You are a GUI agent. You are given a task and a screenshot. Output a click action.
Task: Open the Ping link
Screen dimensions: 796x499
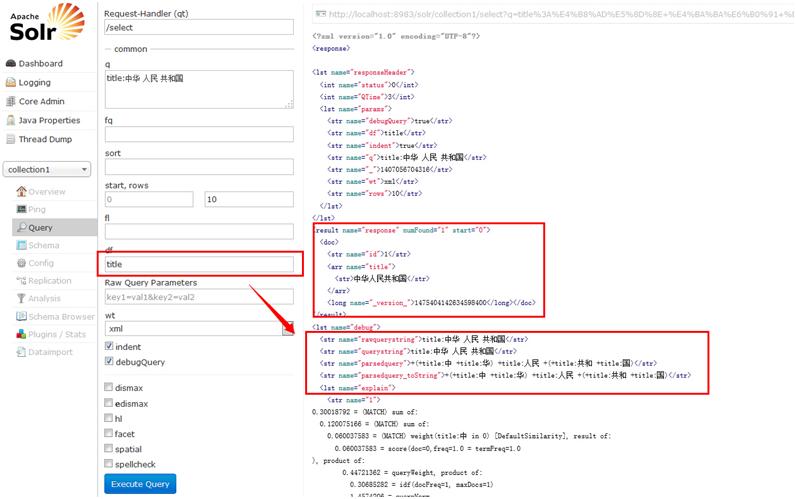(x=37, y=209)
